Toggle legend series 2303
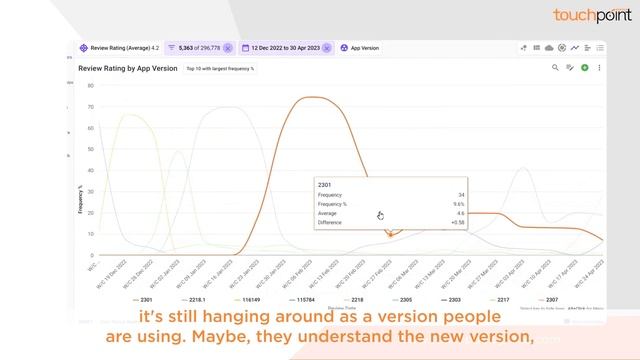 [x=451, y=300]
